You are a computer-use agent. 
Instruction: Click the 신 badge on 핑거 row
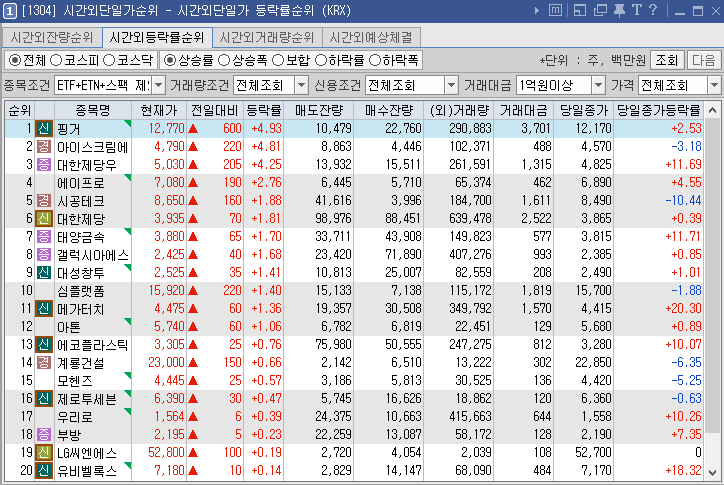tap(44, 128)
